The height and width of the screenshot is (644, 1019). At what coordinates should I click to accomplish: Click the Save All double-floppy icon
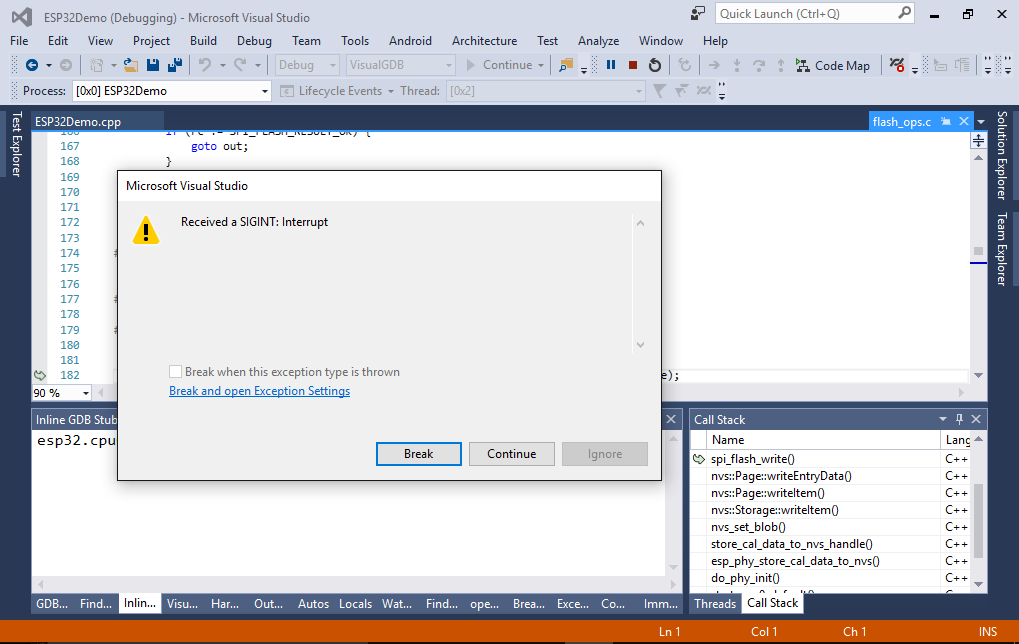(175, 65)
